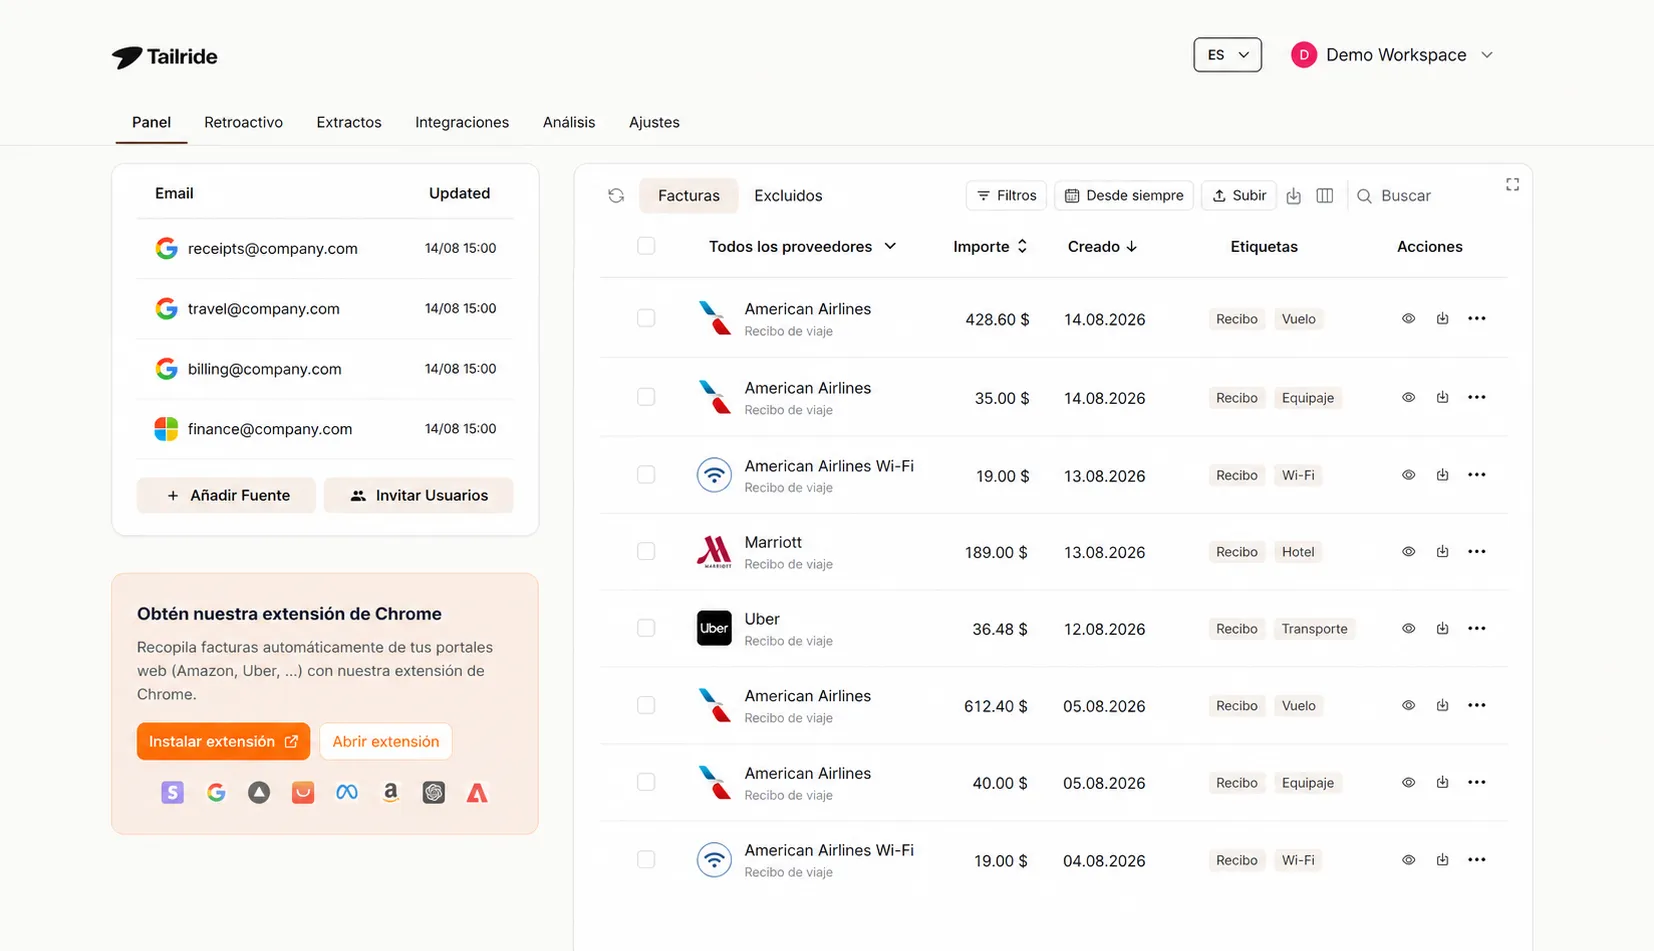Click the download icon in the toolbar
The image size is (1654, 951).
coord(1294,196)
